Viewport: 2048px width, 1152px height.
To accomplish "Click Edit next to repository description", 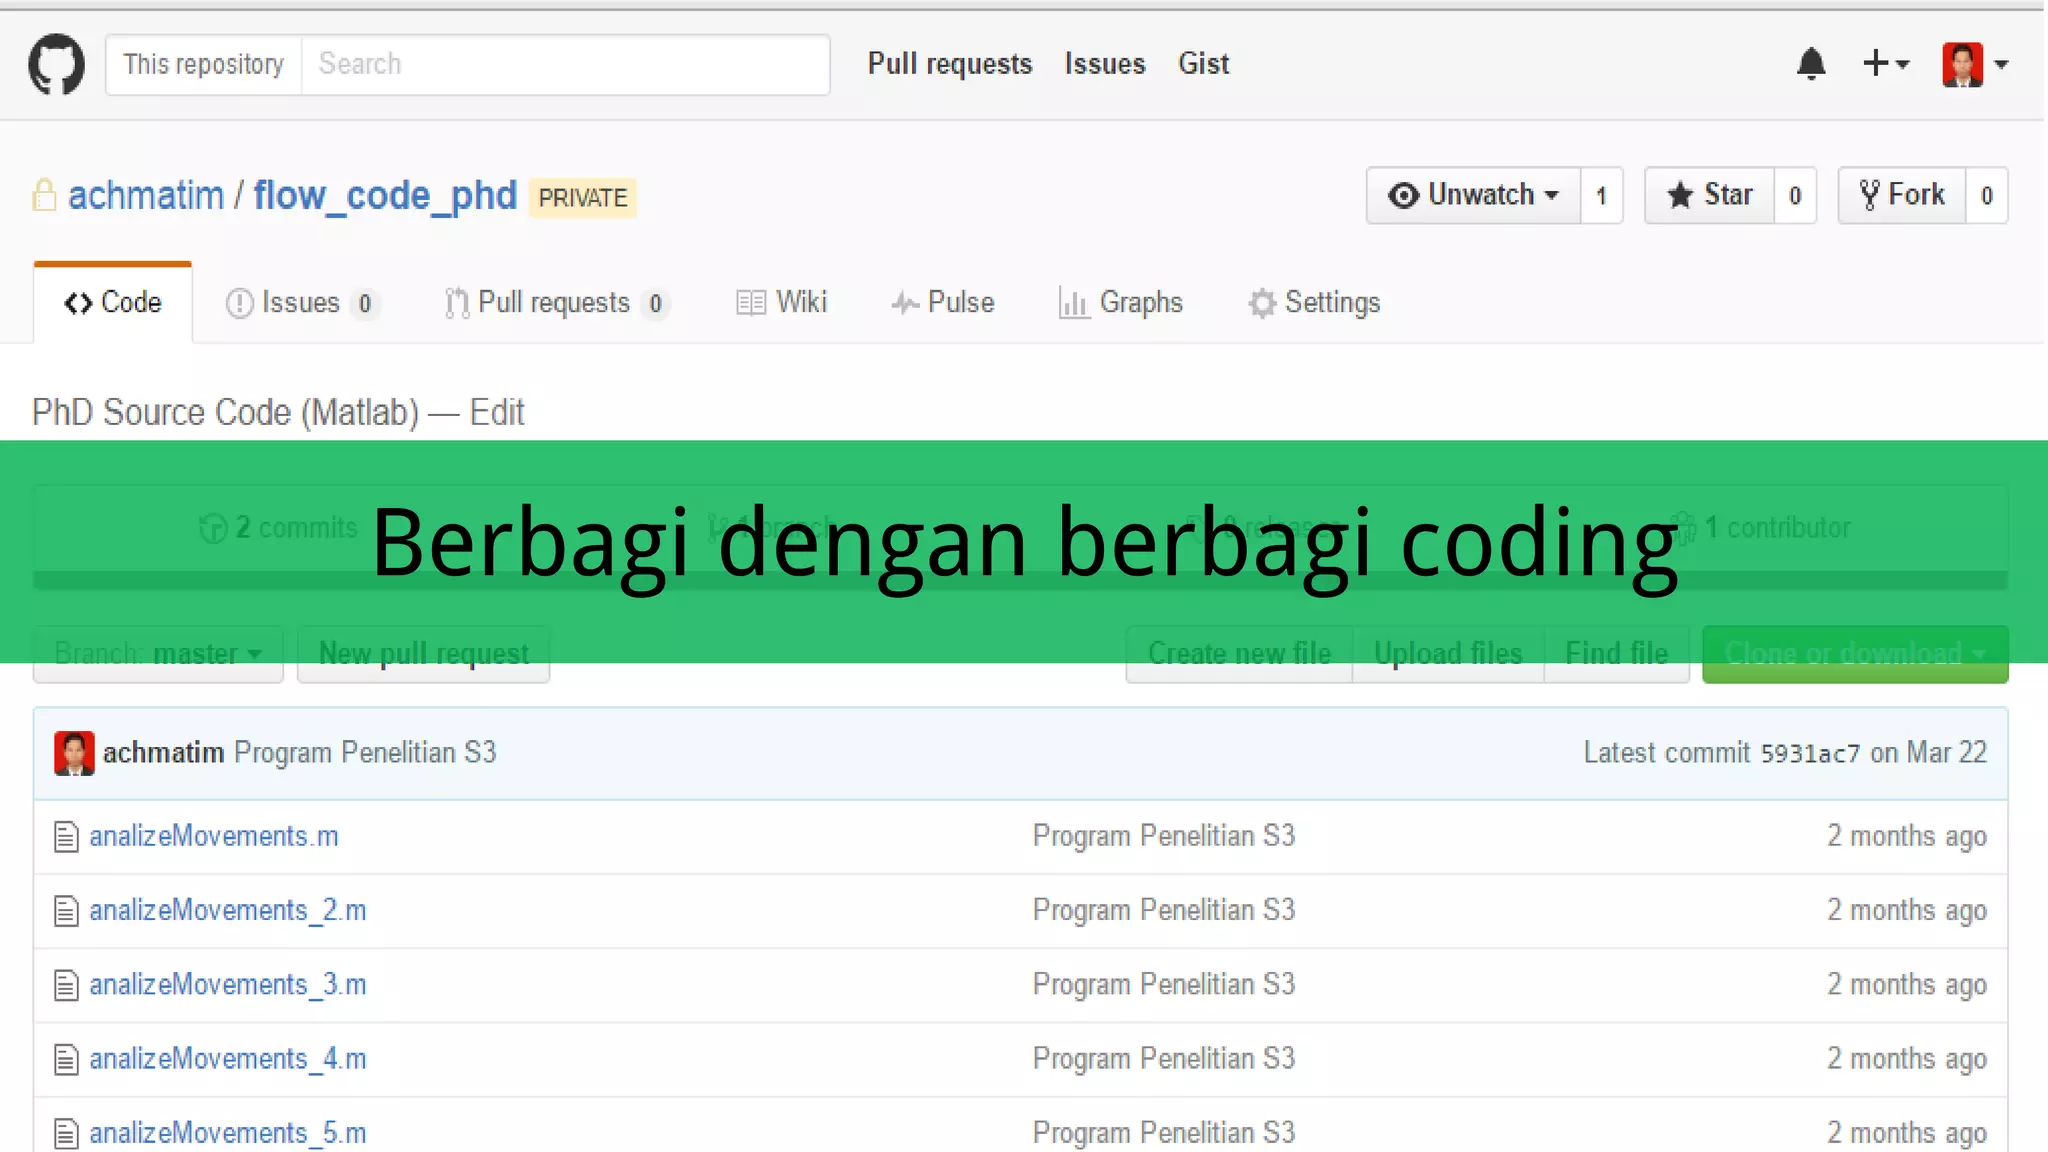I will [x=496, y=412].
